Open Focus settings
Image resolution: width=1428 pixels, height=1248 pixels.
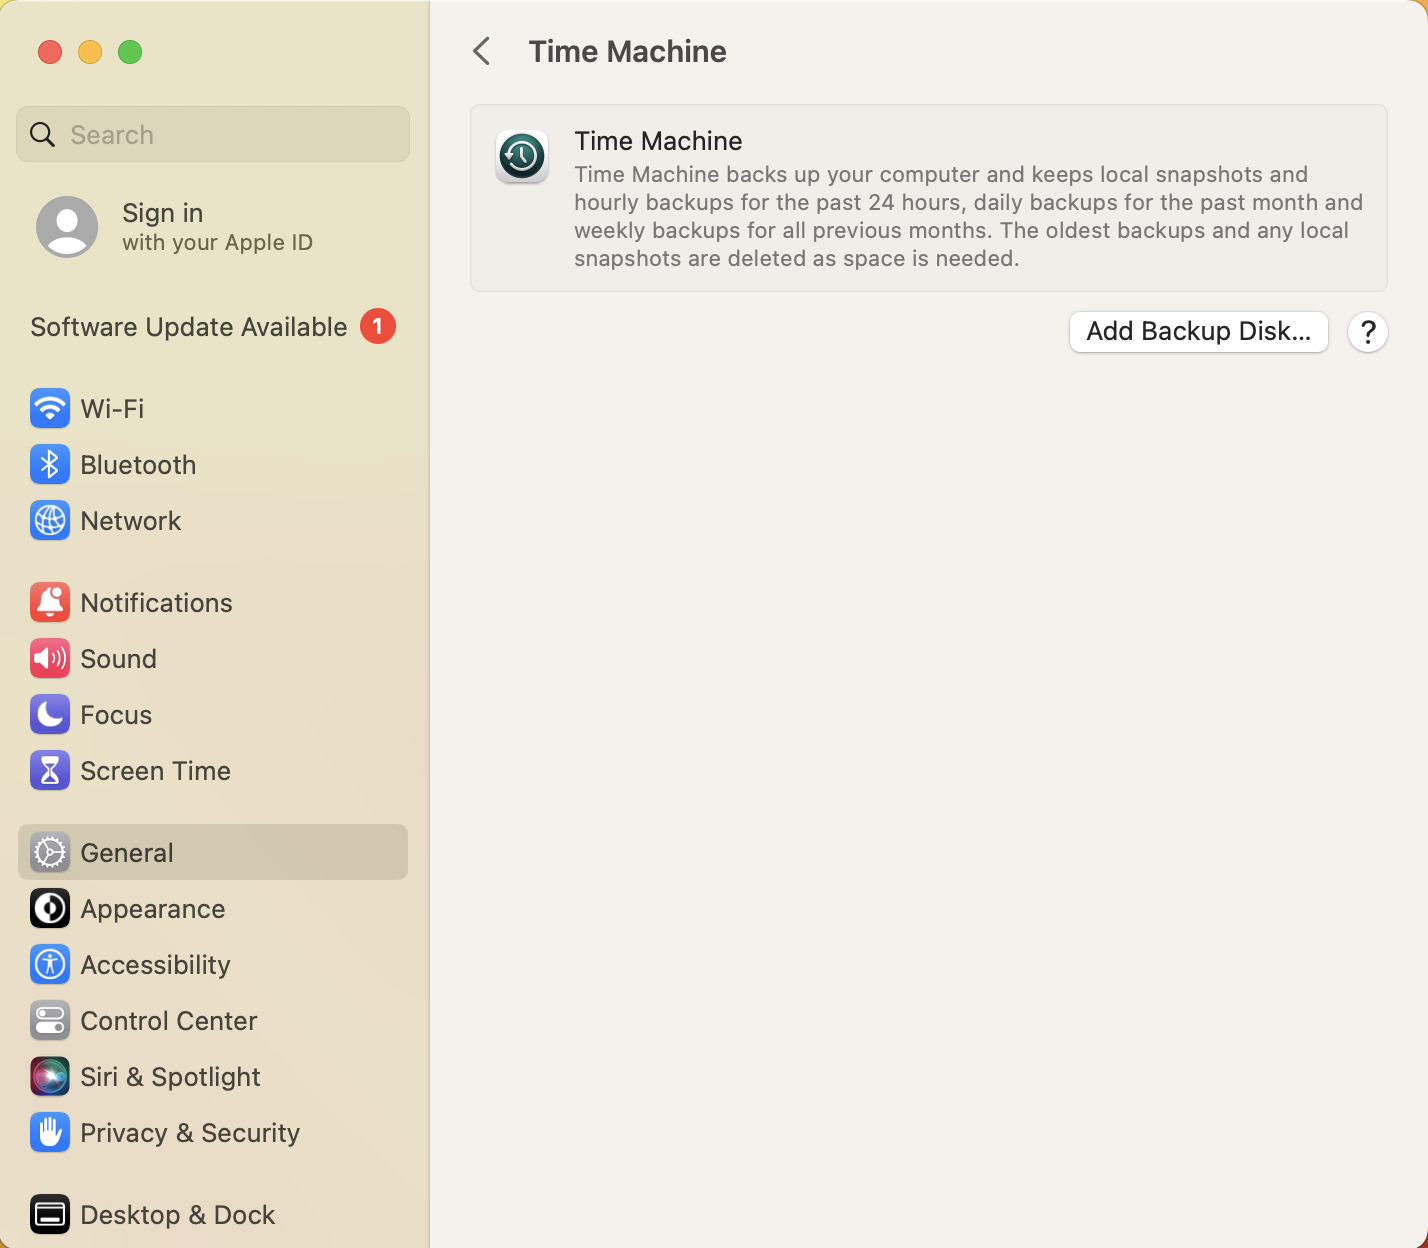[x=116, y=714]
